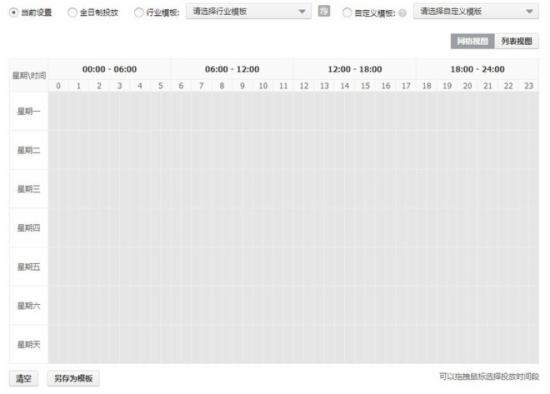Select the 星期二 grid cell under hour 2
550x394 pixels.
tap(99, 151)
